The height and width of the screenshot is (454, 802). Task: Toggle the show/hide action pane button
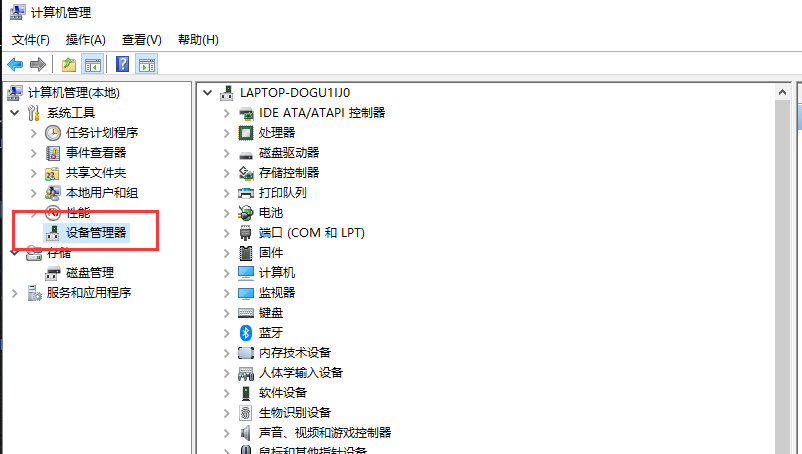(x=147, y=65)
